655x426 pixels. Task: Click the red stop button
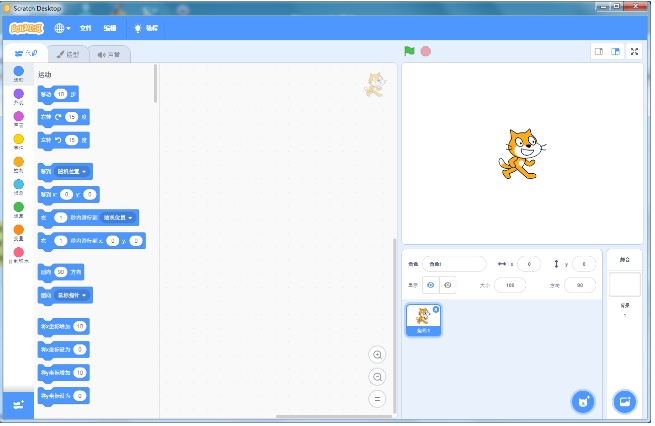[x=426, y=51]
